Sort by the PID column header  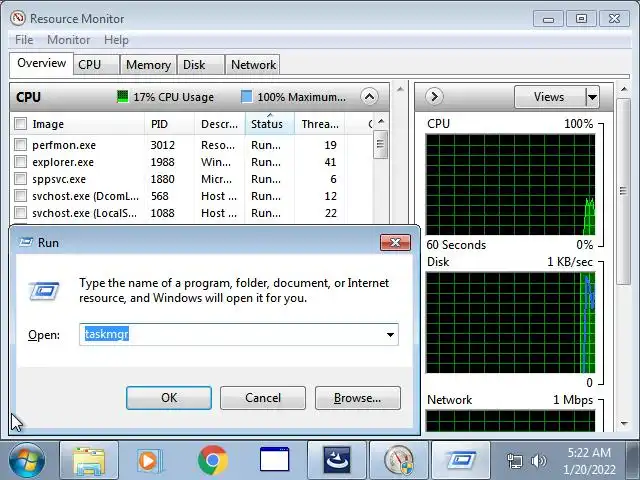[x=169, y=124]
